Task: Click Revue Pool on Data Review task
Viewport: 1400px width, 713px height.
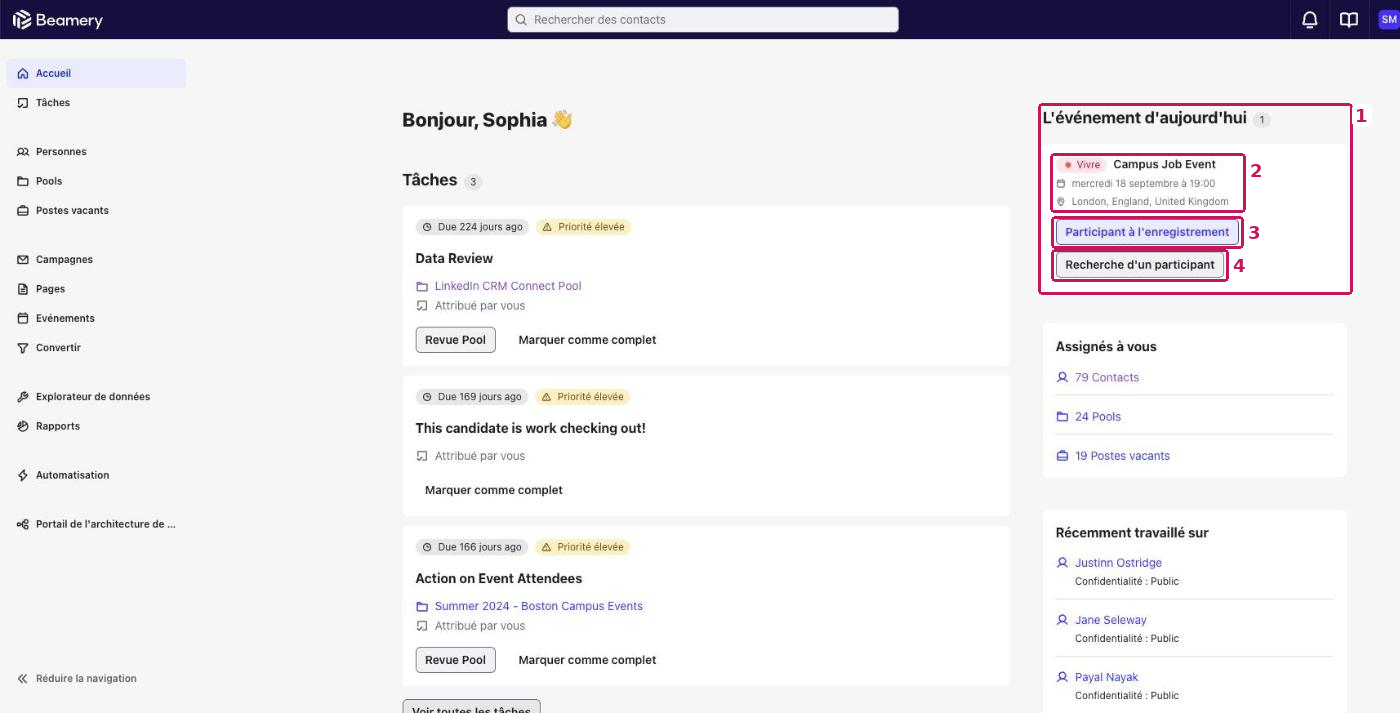Action: pos(455,340)
